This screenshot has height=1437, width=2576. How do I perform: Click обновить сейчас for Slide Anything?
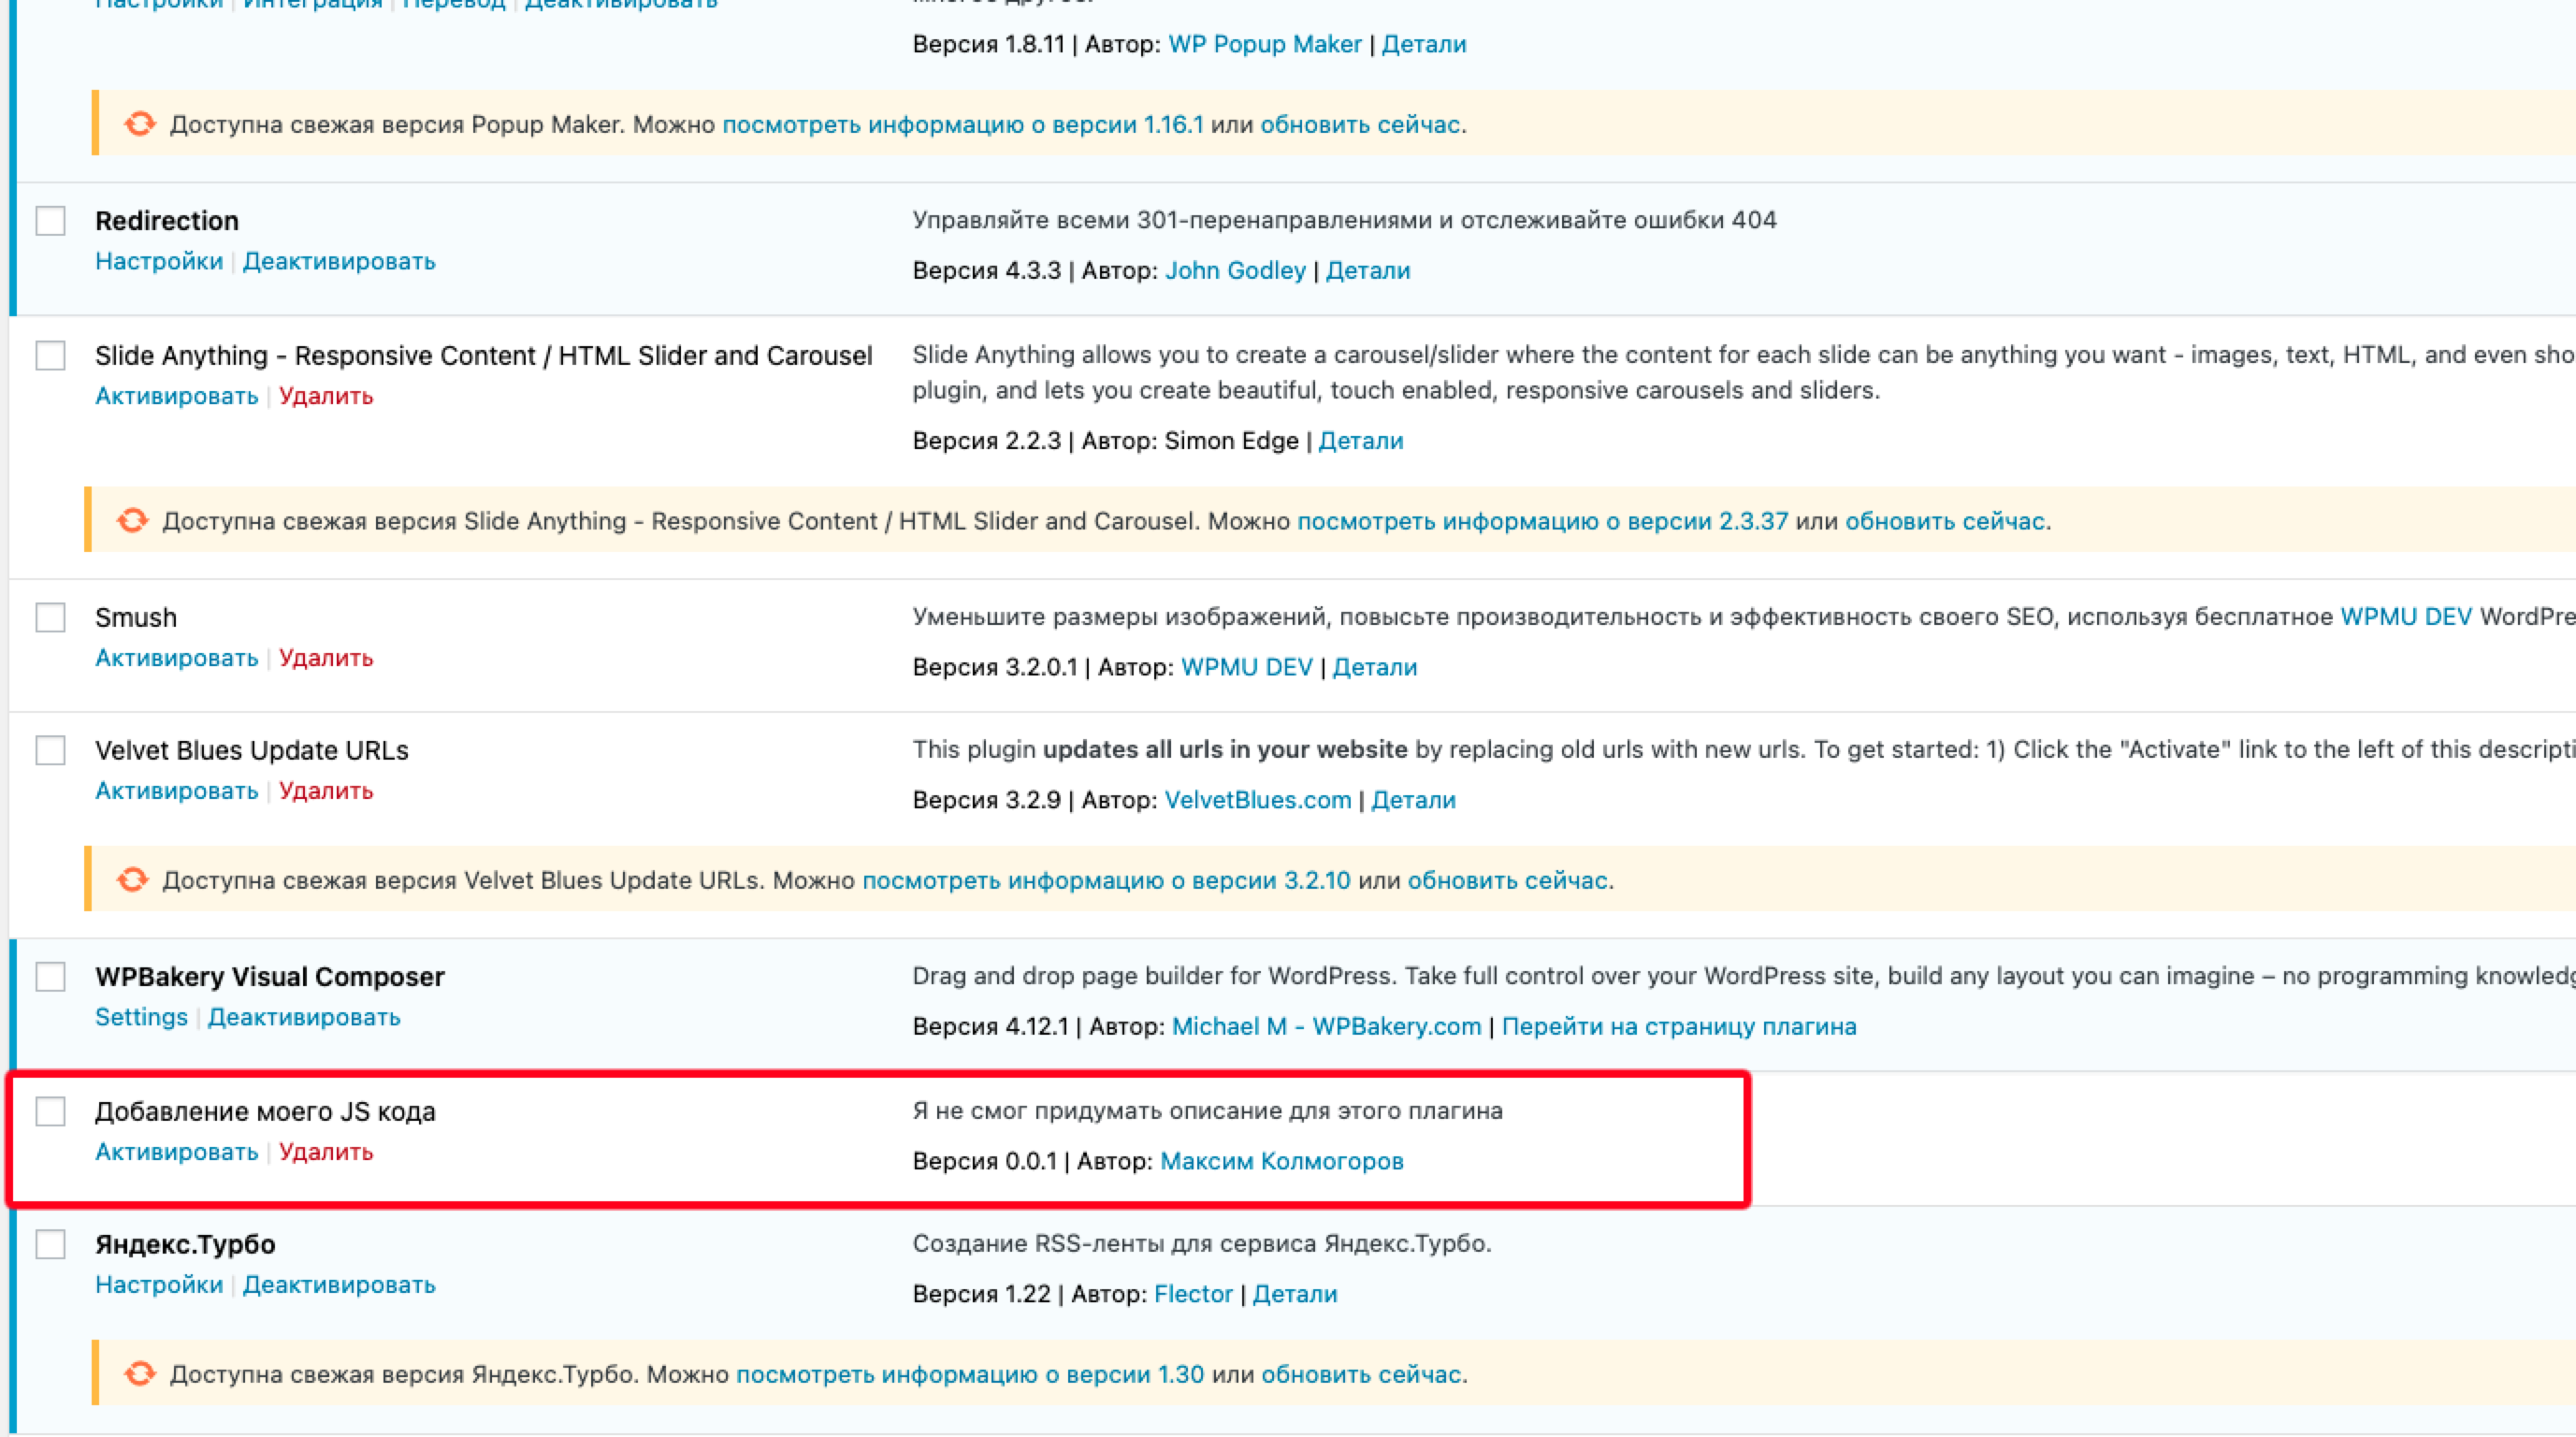(1945, 521)
